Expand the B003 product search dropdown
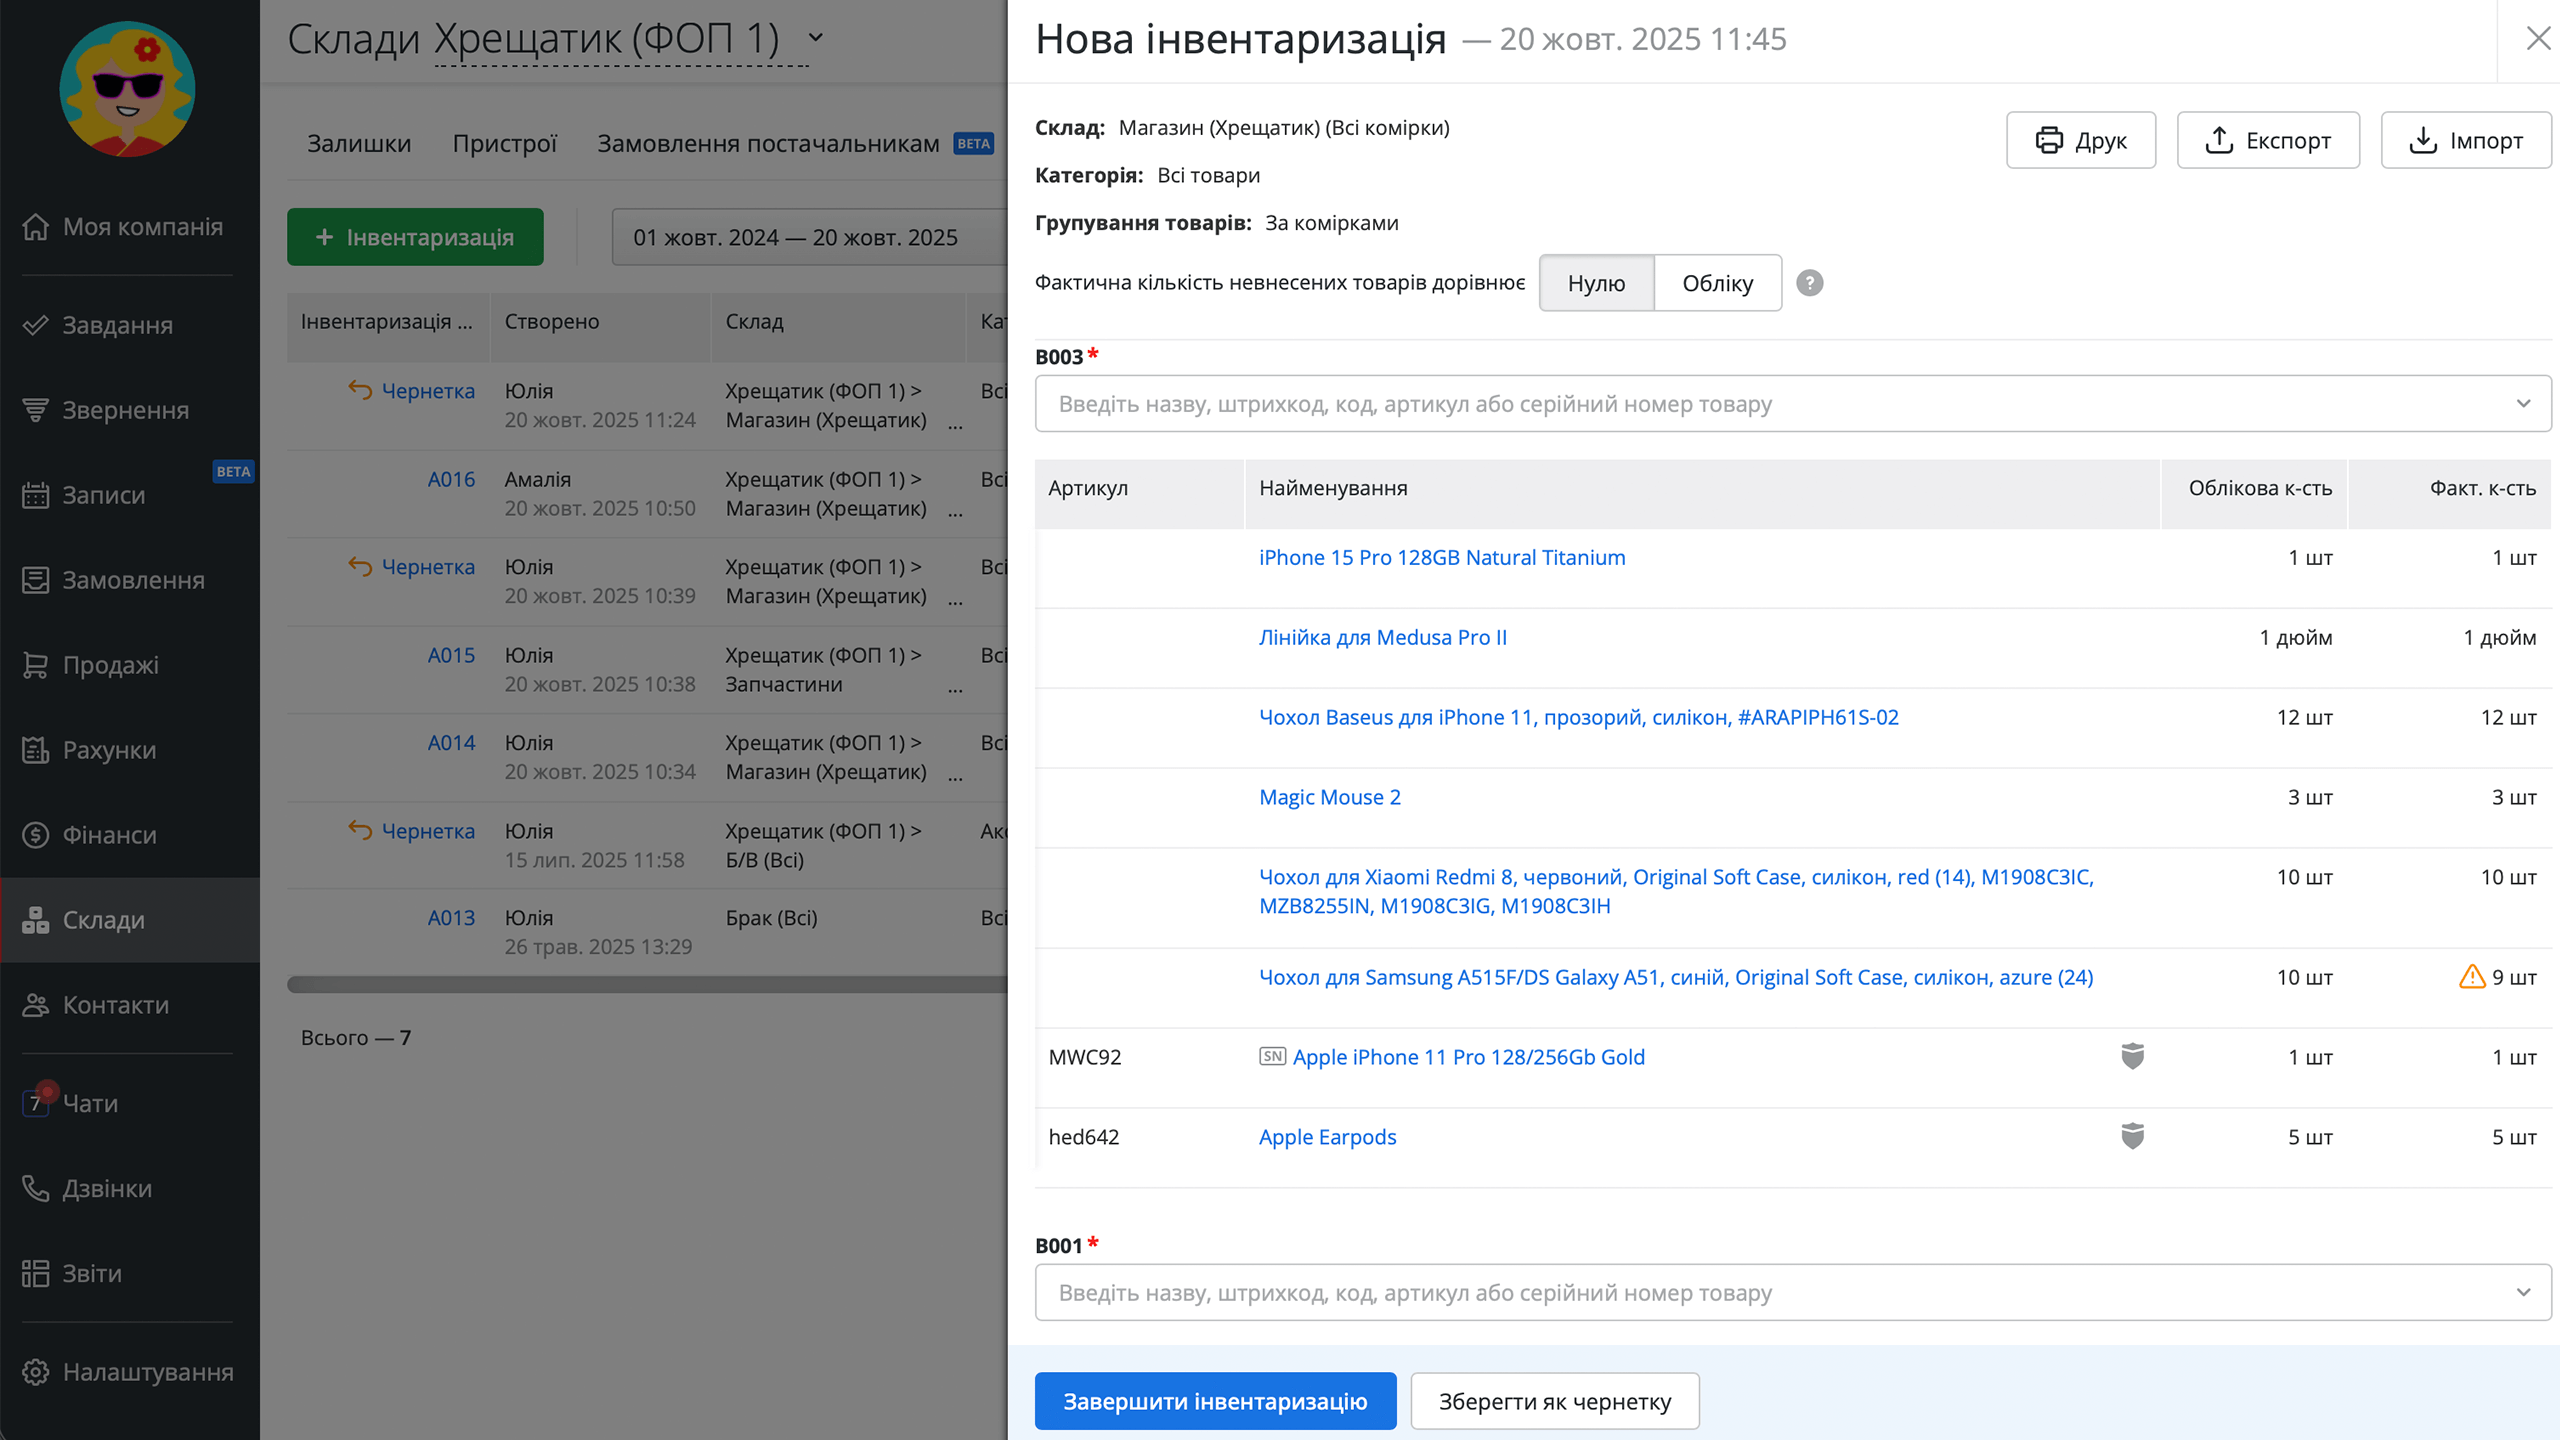Viewport: 2560px width, 1440px height. (2523, 404)
